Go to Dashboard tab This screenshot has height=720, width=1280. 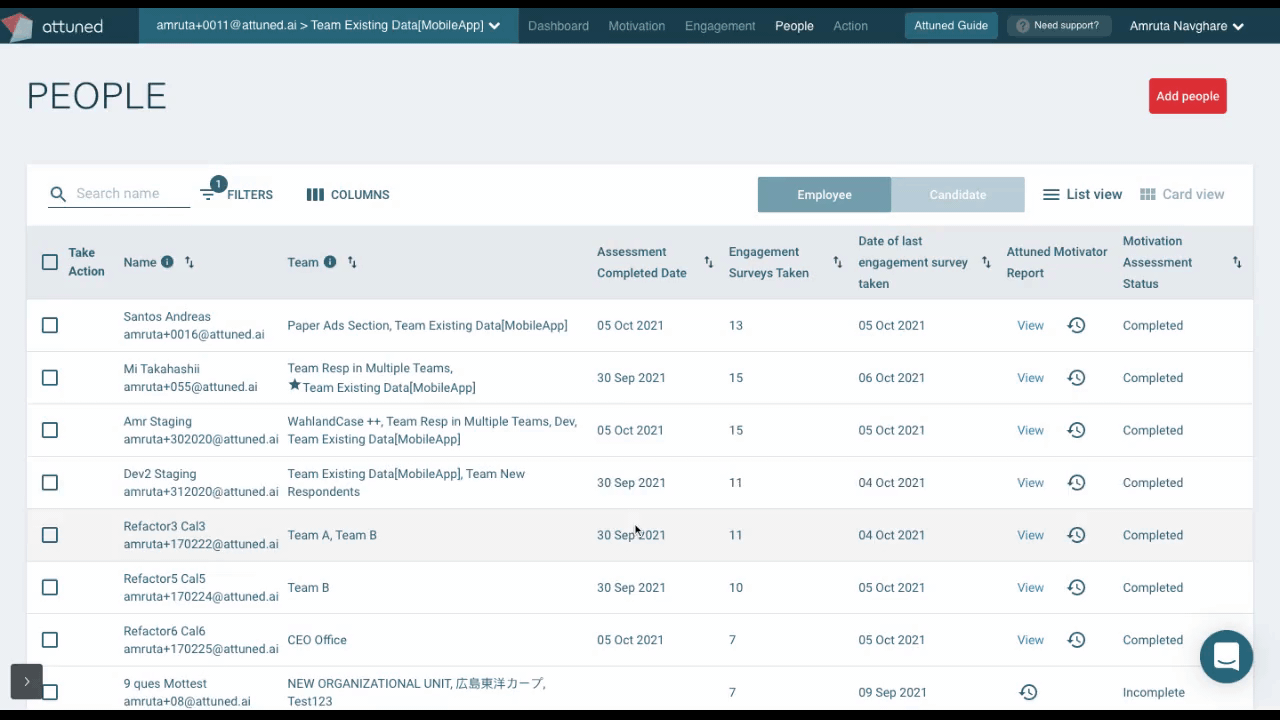[x=558, y=26]
